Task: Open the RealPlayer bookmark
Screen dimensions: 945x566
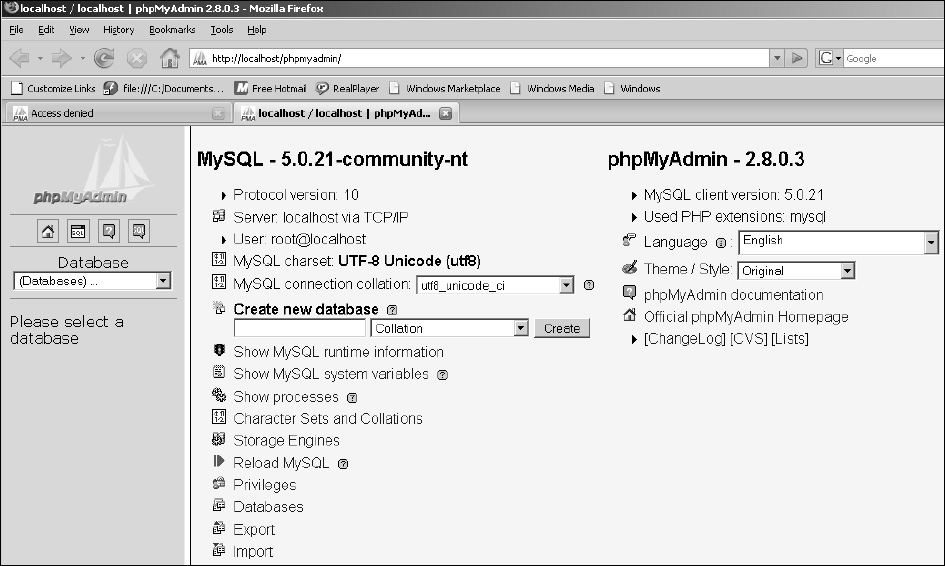Action: click(x=348, y=89)
